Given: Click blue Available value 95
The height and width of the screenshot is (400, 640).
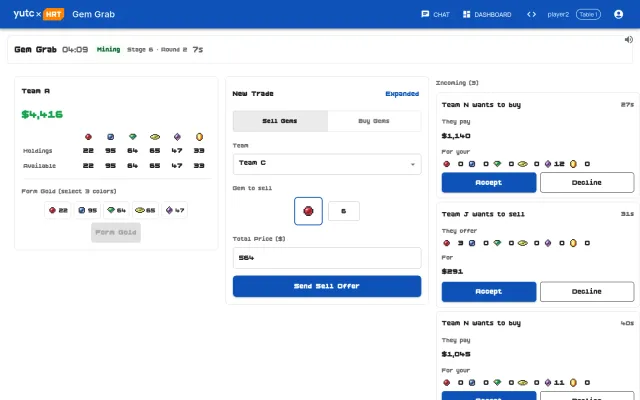Looking at the screenshot, I should 110,166.
